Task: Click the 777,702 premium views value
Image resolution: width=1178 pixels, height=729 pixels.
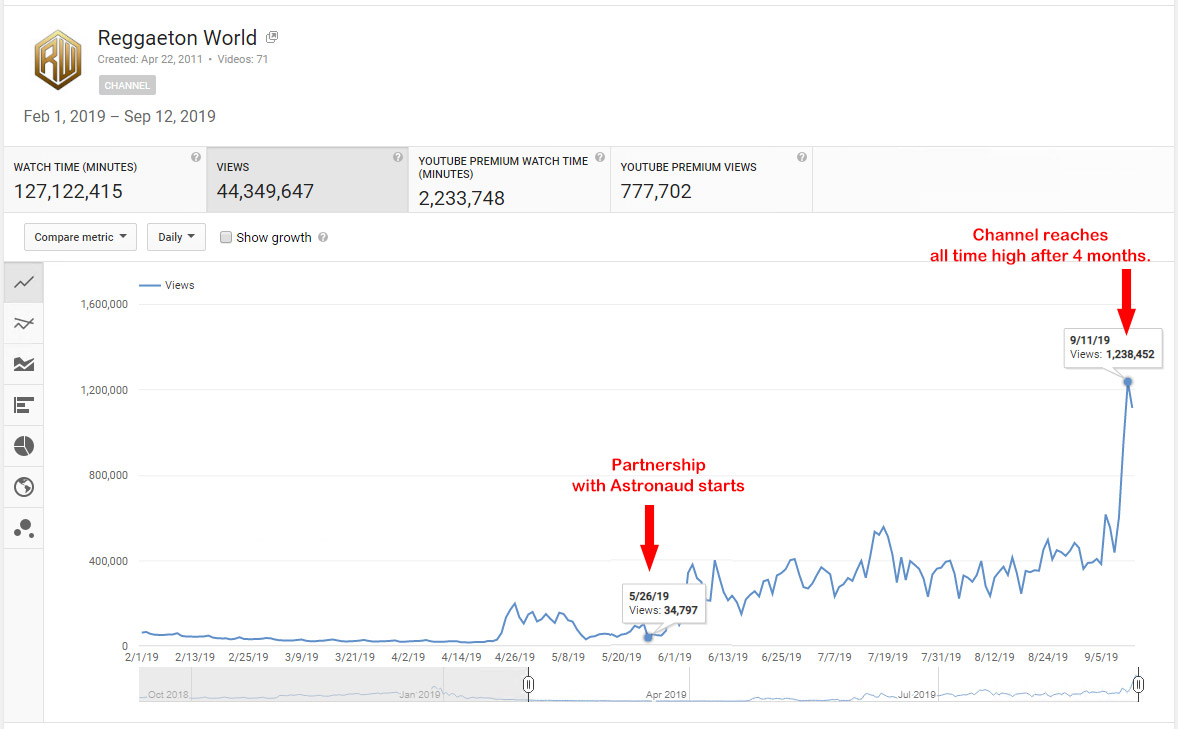Action: (x=656, y=192)
